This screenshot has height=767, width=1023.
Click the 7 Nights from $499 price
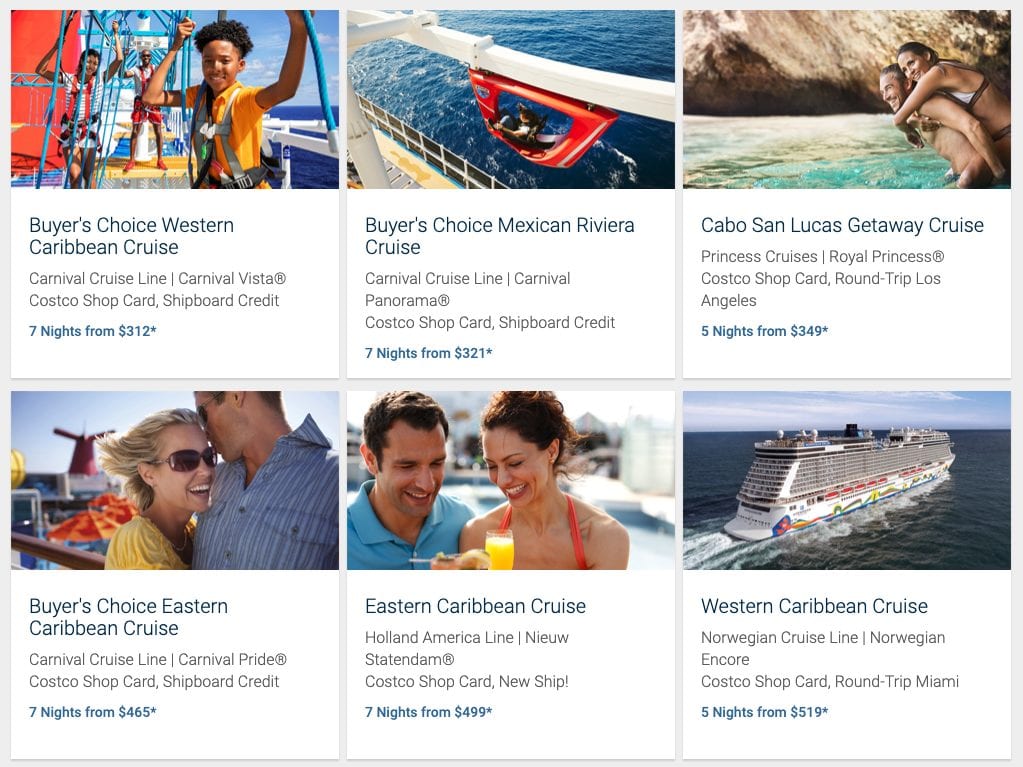[x=429, y=712]
